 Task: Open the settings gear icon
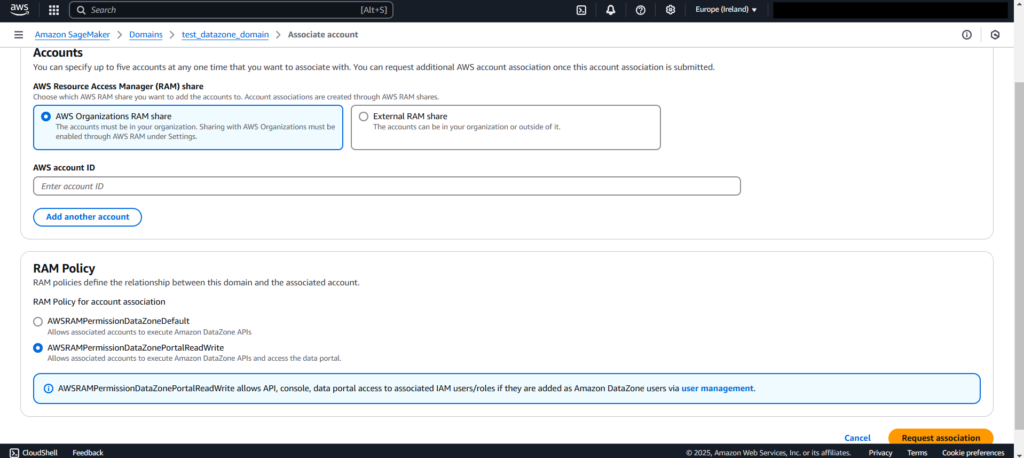click(x=670, y=10)
